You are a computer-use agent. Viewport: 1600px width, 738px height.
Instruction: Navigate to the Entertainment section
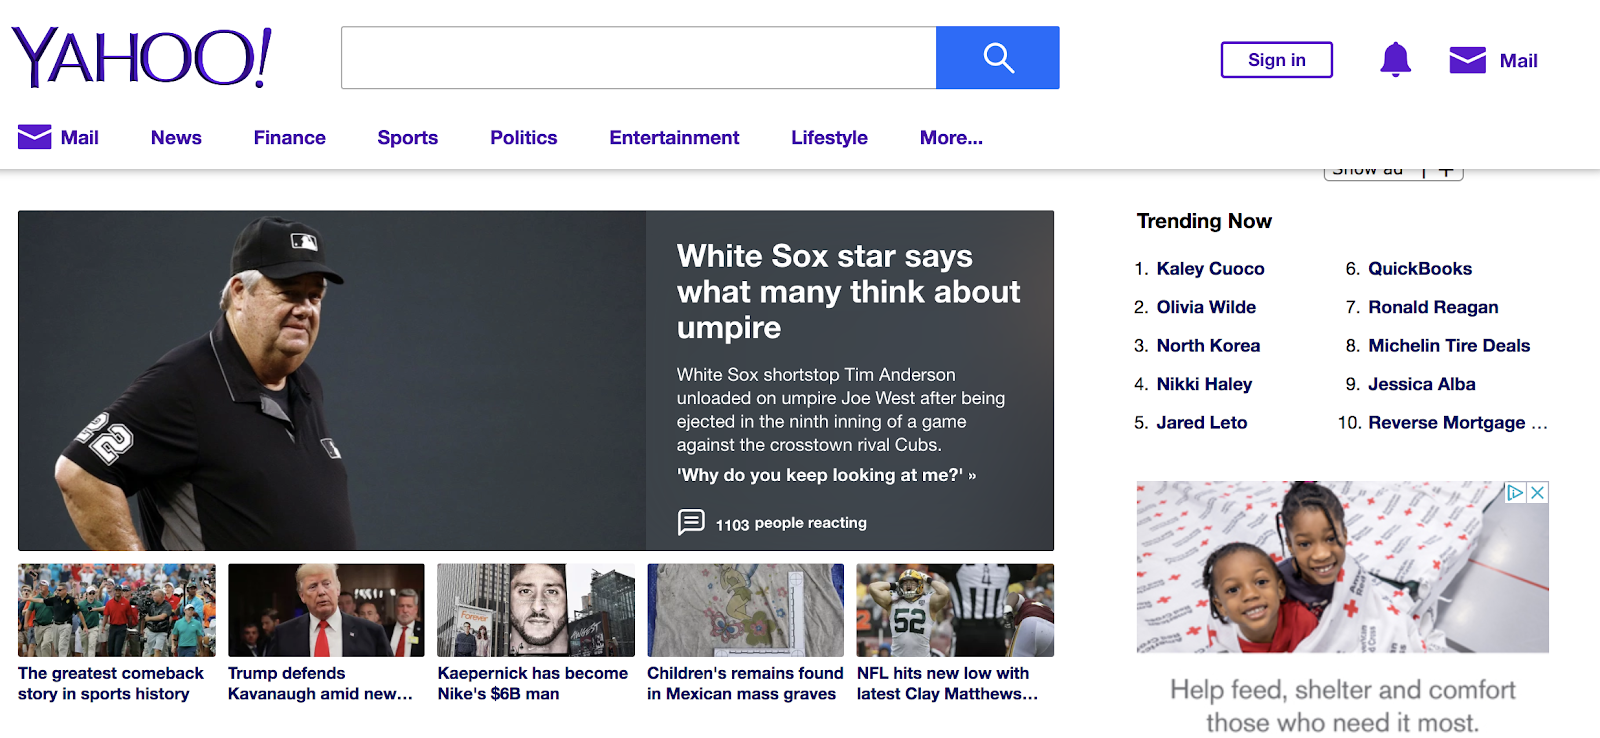(674, 138)
